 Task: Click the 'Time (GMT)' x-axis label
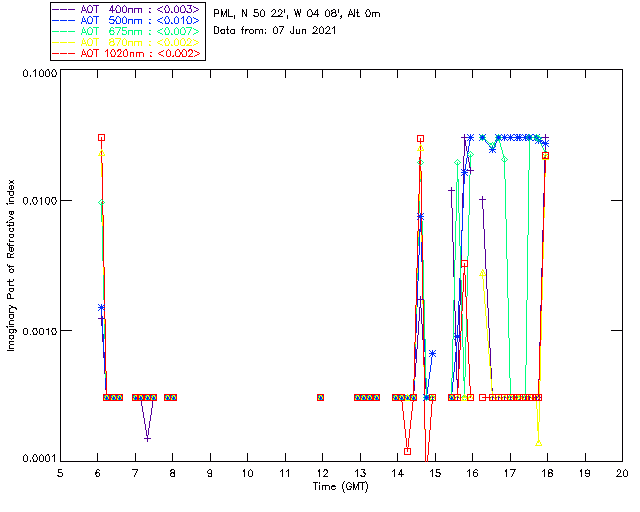pyautogui.click(x=340, y=486)
